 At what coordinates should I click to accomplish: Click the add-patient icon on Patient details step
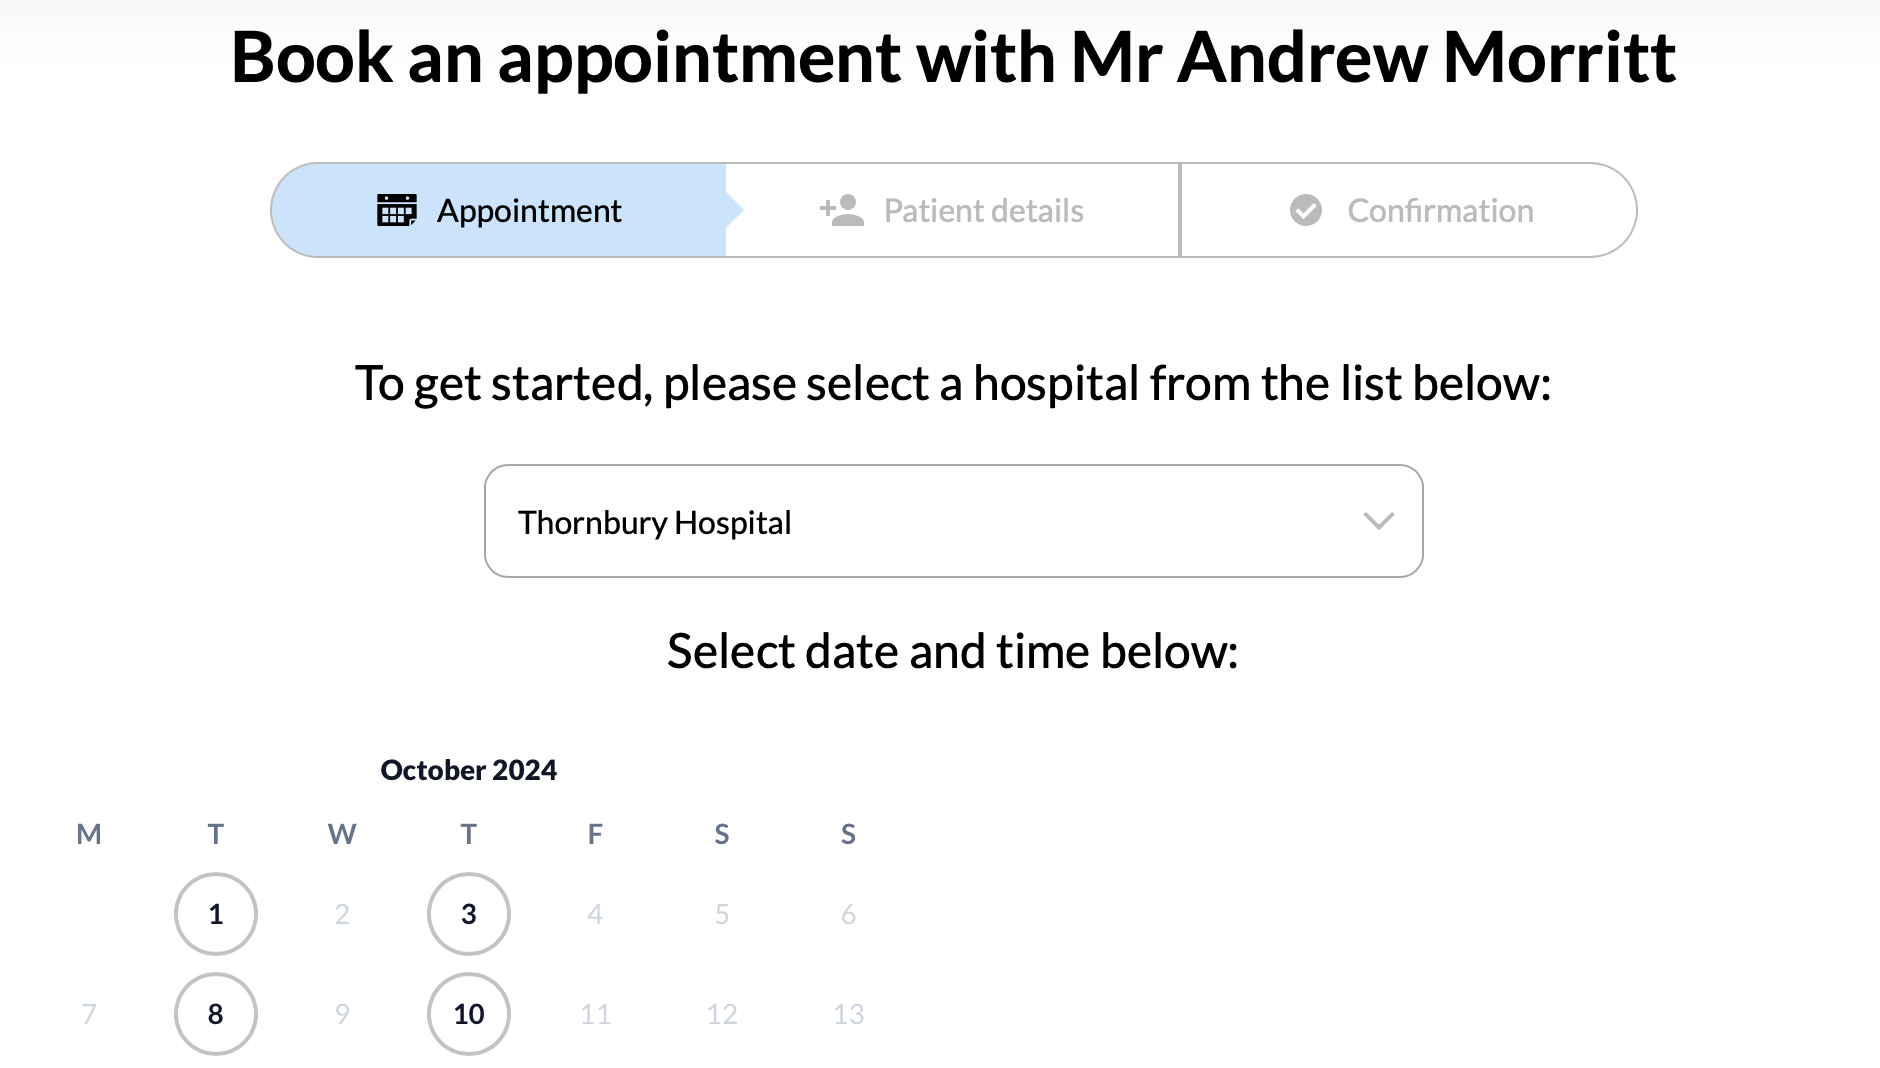[x=840, y=210]
